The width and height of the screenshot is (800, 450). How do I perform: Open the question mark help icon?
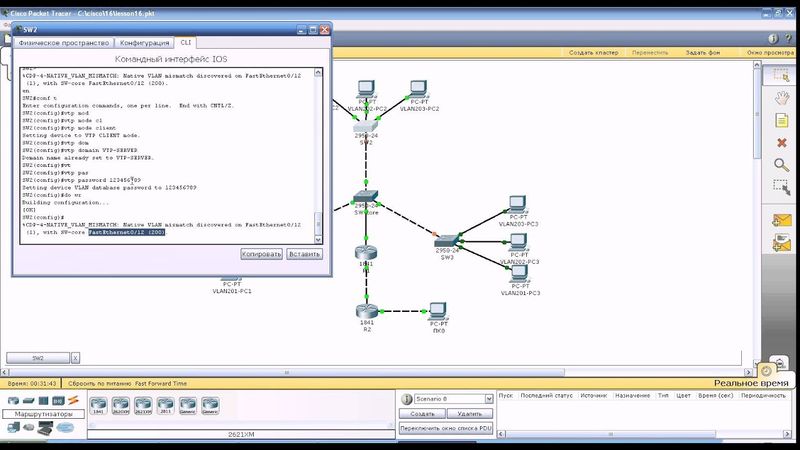pyautogui.click(x=789, y=39)
